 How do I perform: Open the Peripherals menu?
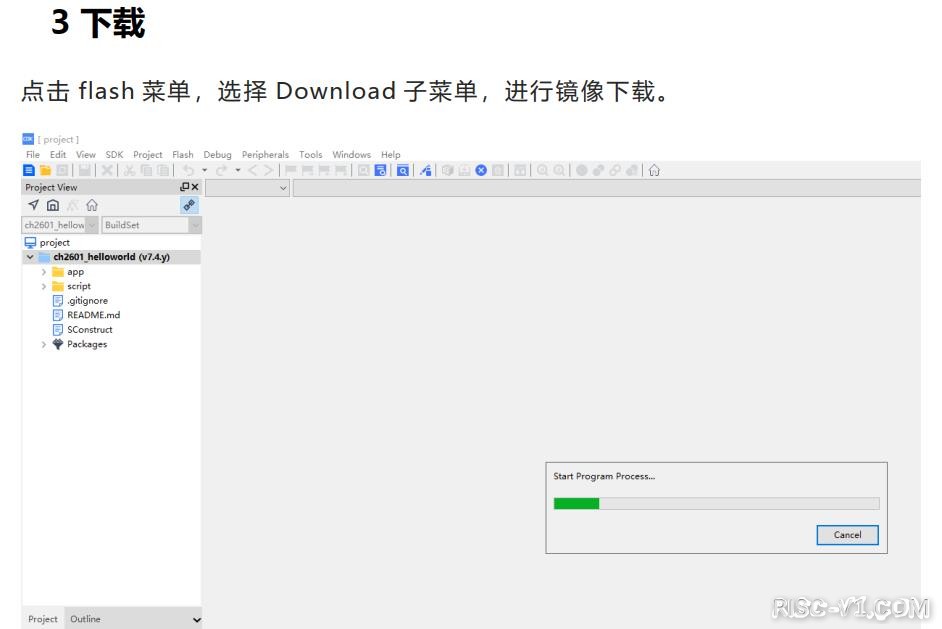coord(265,155)
